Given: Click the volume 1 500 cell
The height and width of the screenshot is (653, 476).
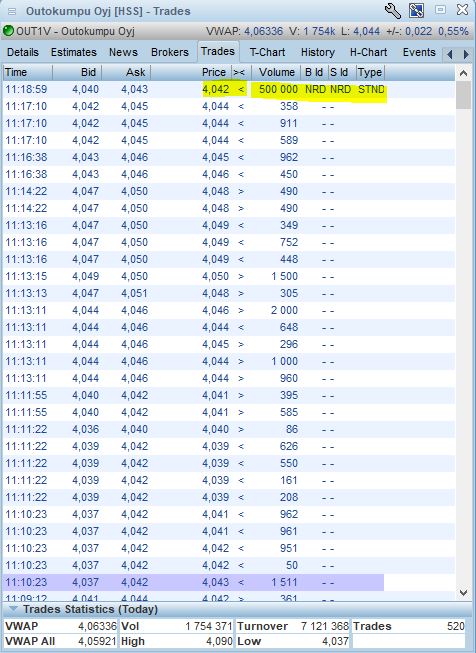Looking at the screenshot, I should (284, 276).
